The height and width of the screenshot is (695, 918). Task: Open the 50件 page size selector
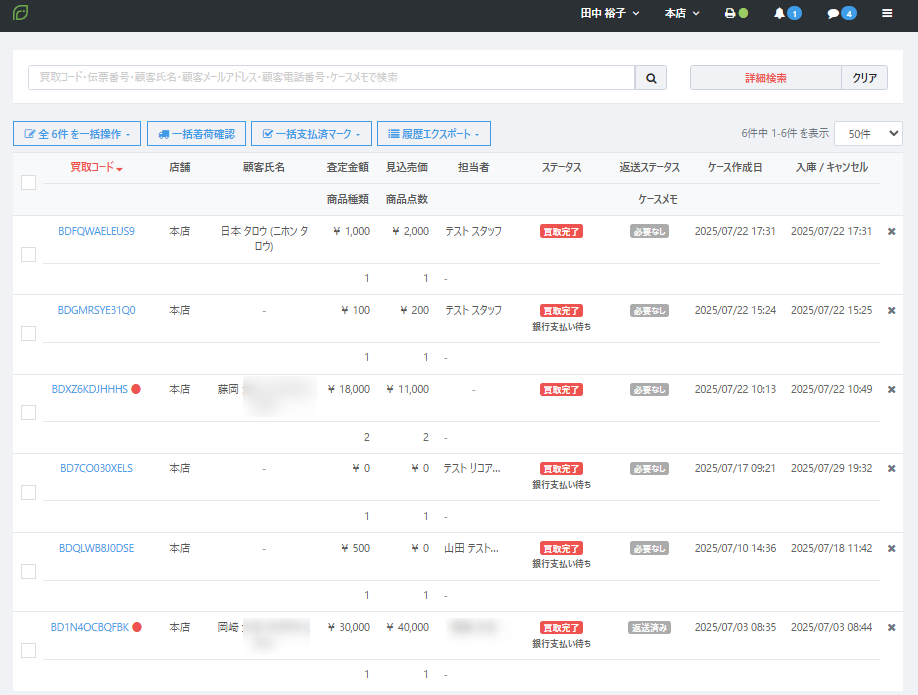coord(867,133)
